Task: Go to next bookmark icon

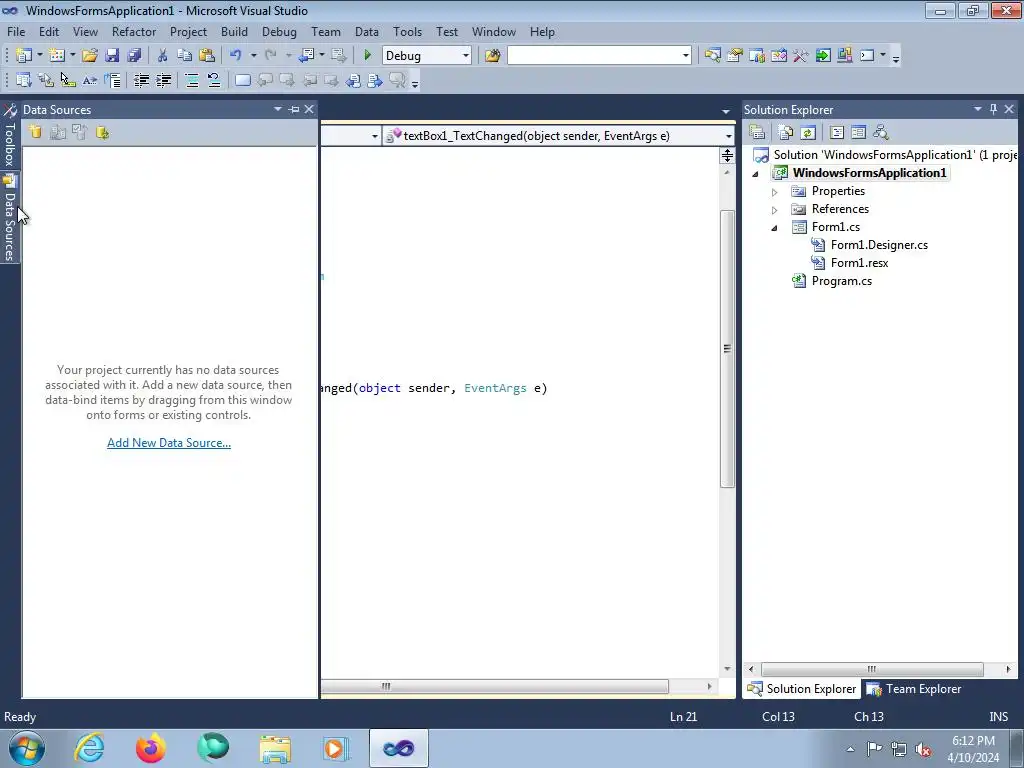Action: tap(287, 80)
